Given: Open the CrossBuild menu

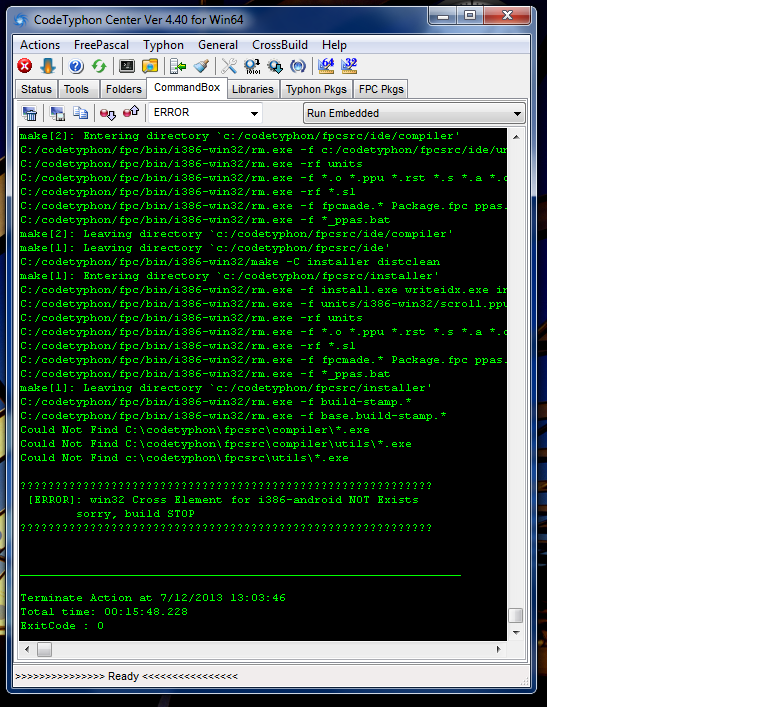Looking at the screenshot, I should 280,45.
